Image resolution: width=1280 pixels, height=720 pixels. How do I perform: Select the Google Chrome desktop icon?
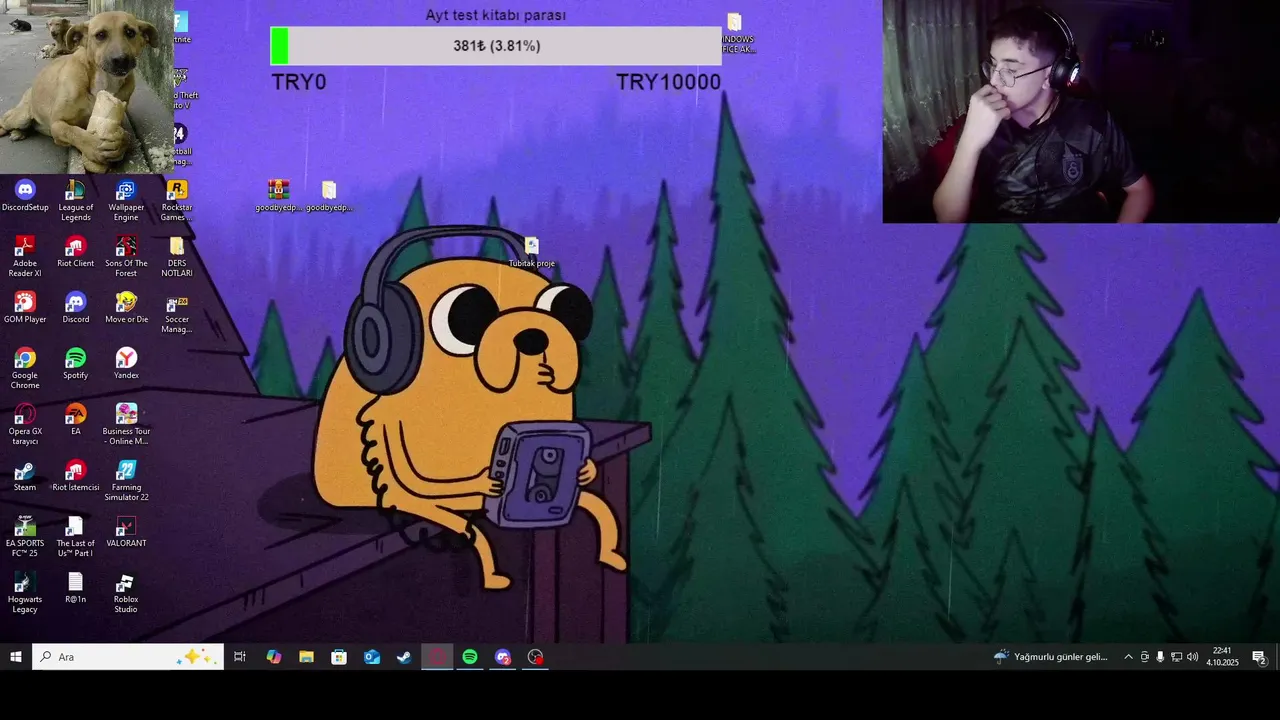pyautogui.click(x=25, y=368)
